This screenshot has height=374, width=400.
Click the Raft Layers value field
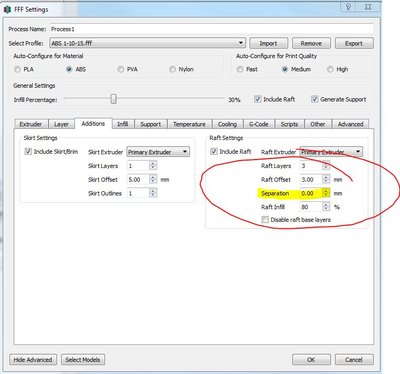[311, 166]
